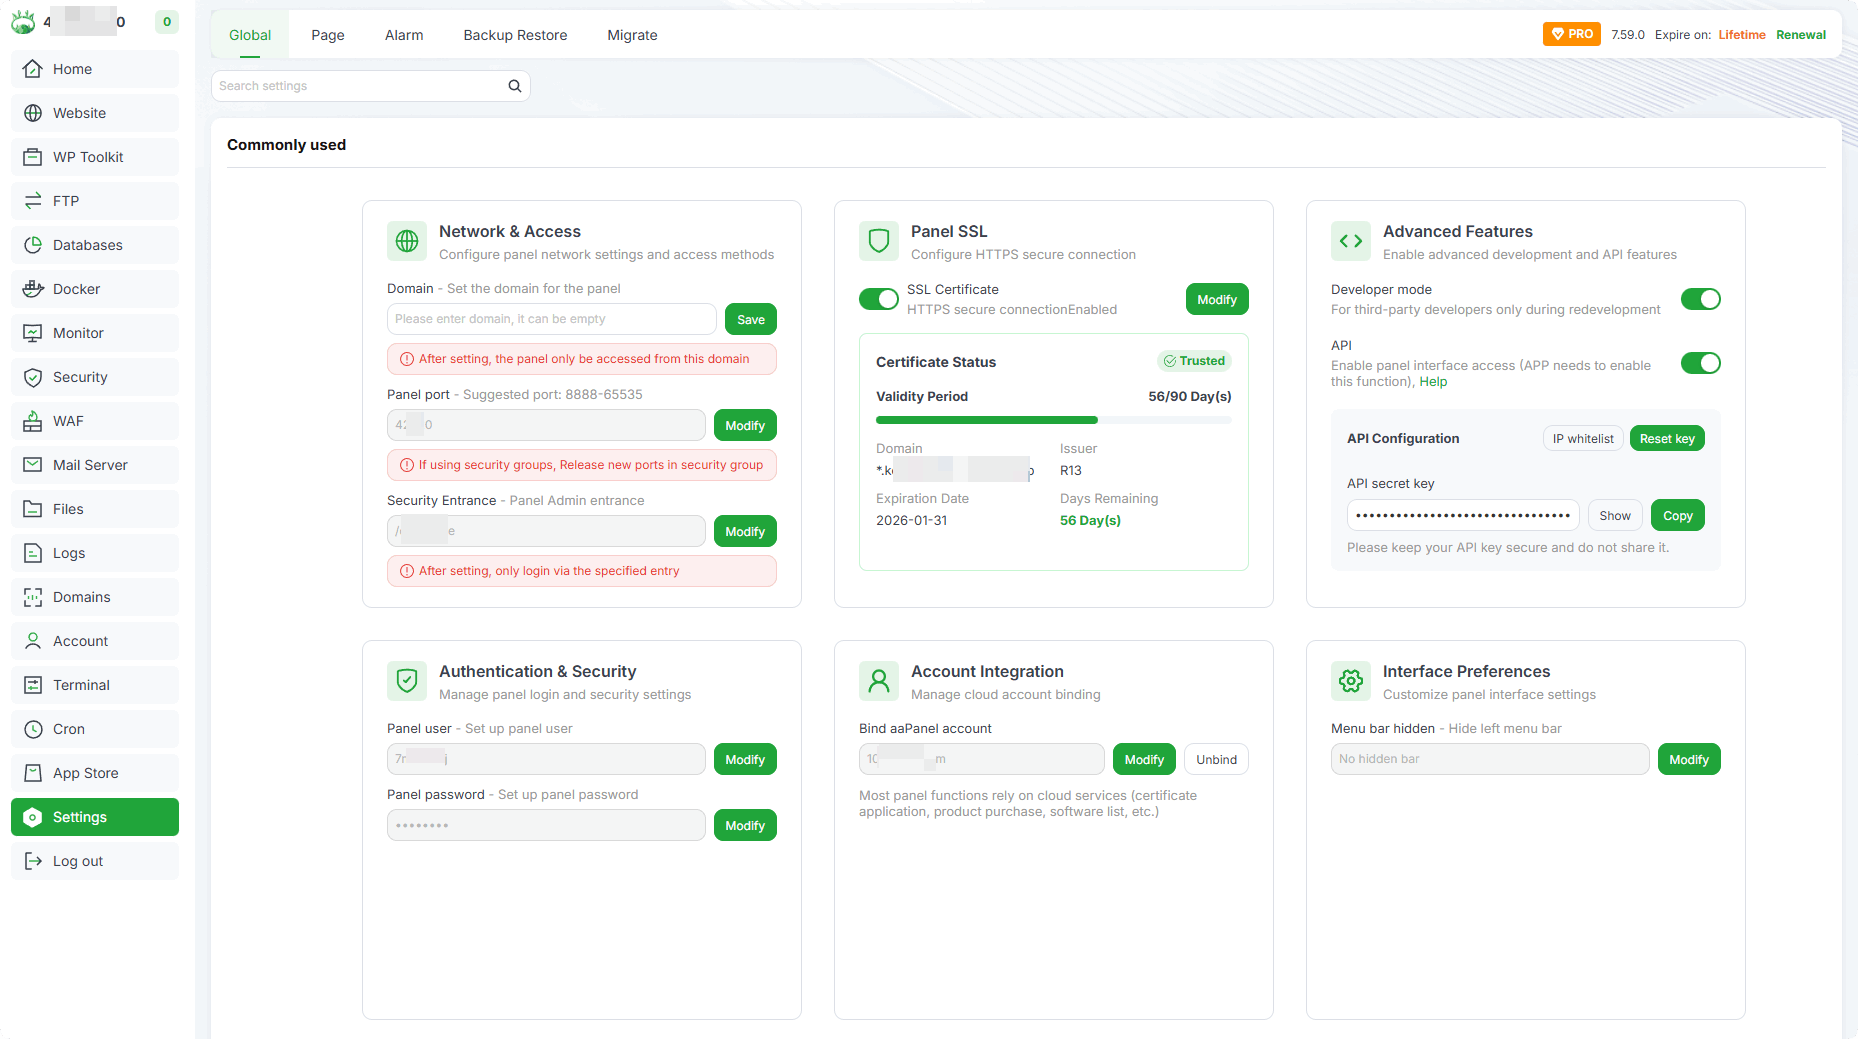Open the WAF firewall section
This screenshot has height=1039, width=1858.
(68, 421)
